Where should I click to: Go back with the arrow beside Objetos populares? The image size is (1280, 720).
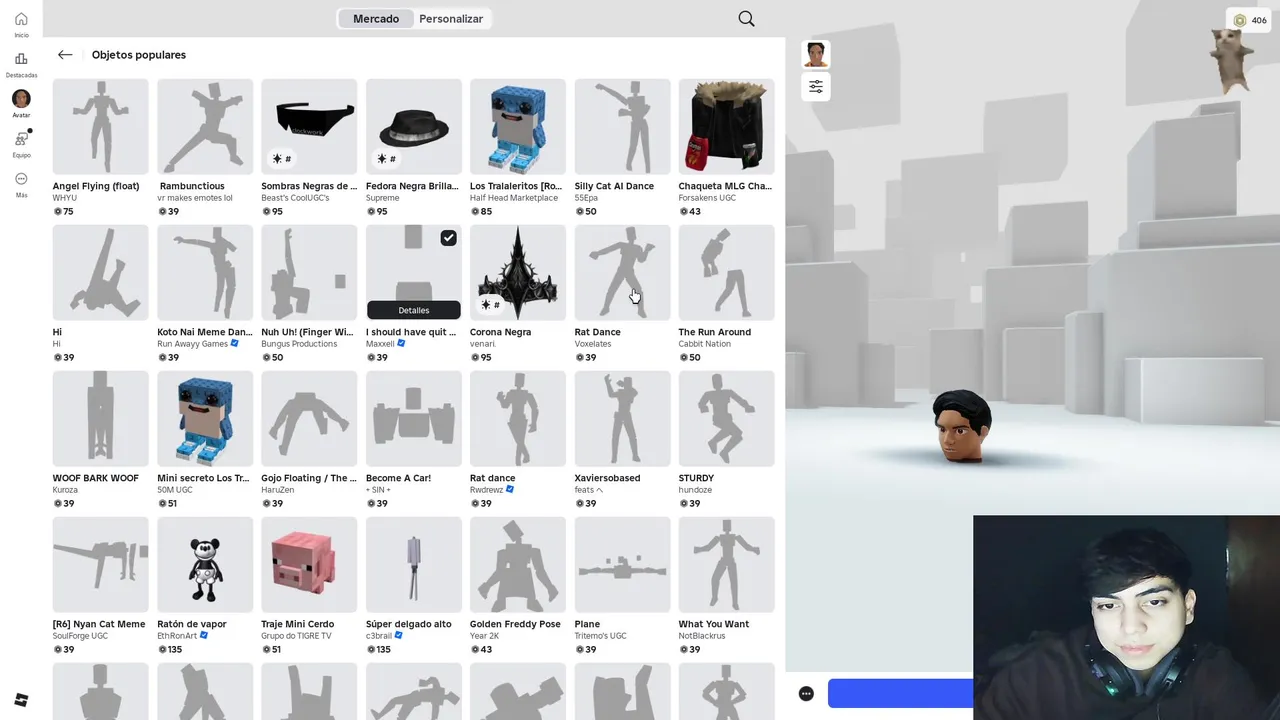click(x=65, y=55)
